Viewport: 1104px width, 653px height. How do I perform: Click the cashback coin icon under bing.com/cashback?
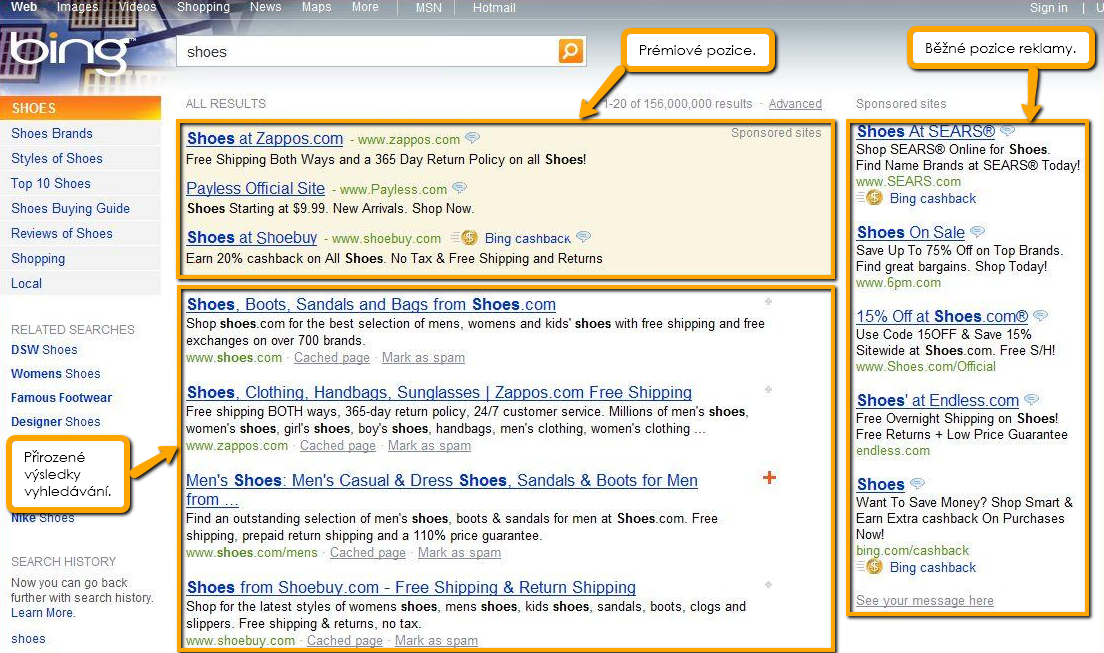click(874, 566)
